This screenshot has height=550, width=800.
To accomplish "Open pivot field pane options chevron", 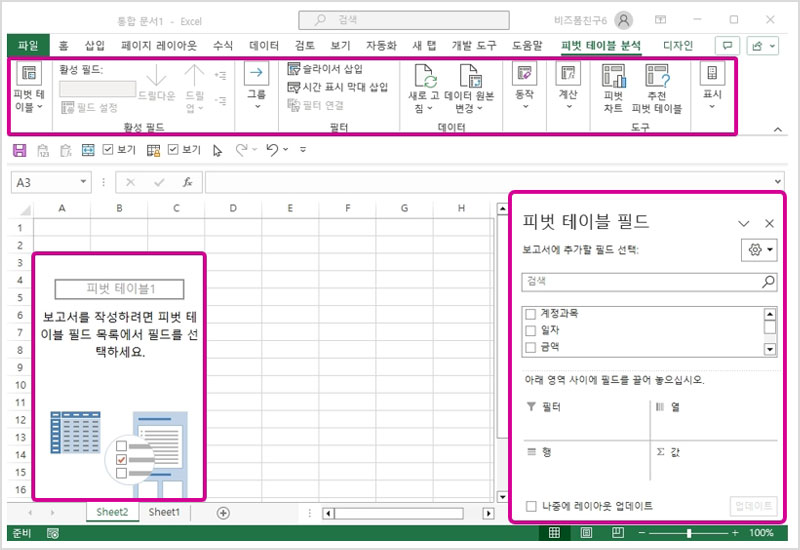I will click(744, 223).
